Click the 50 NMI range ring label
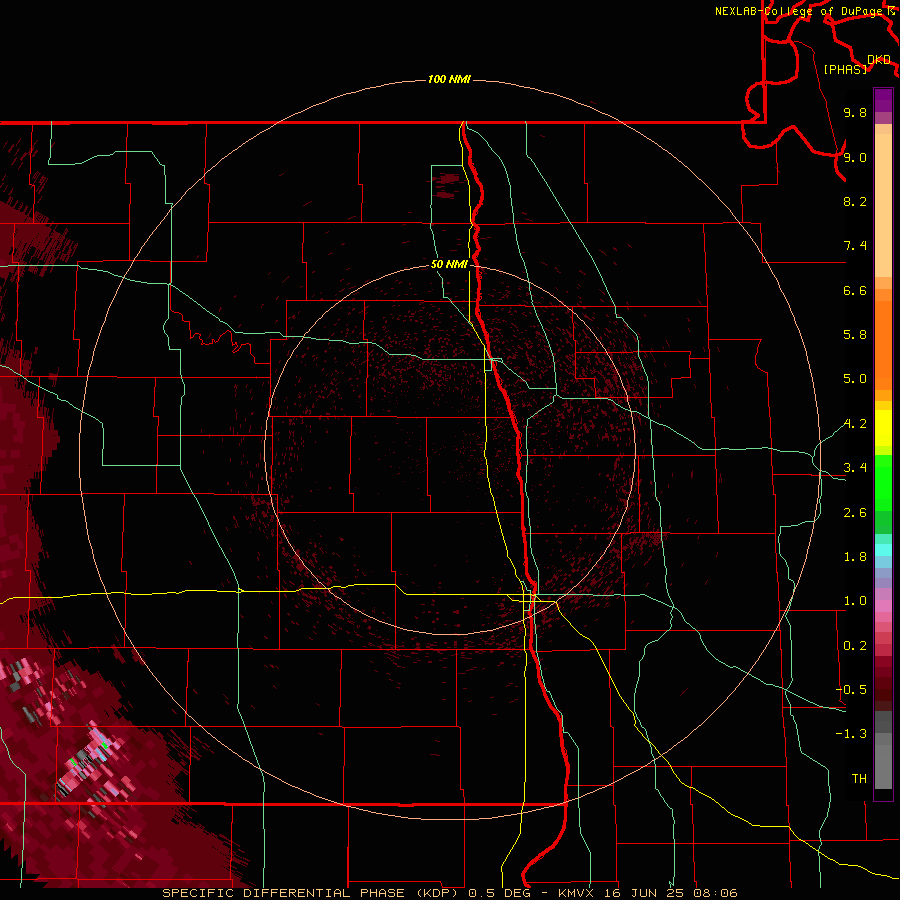This screenshot has width=900, height=900. coord(449,264)
